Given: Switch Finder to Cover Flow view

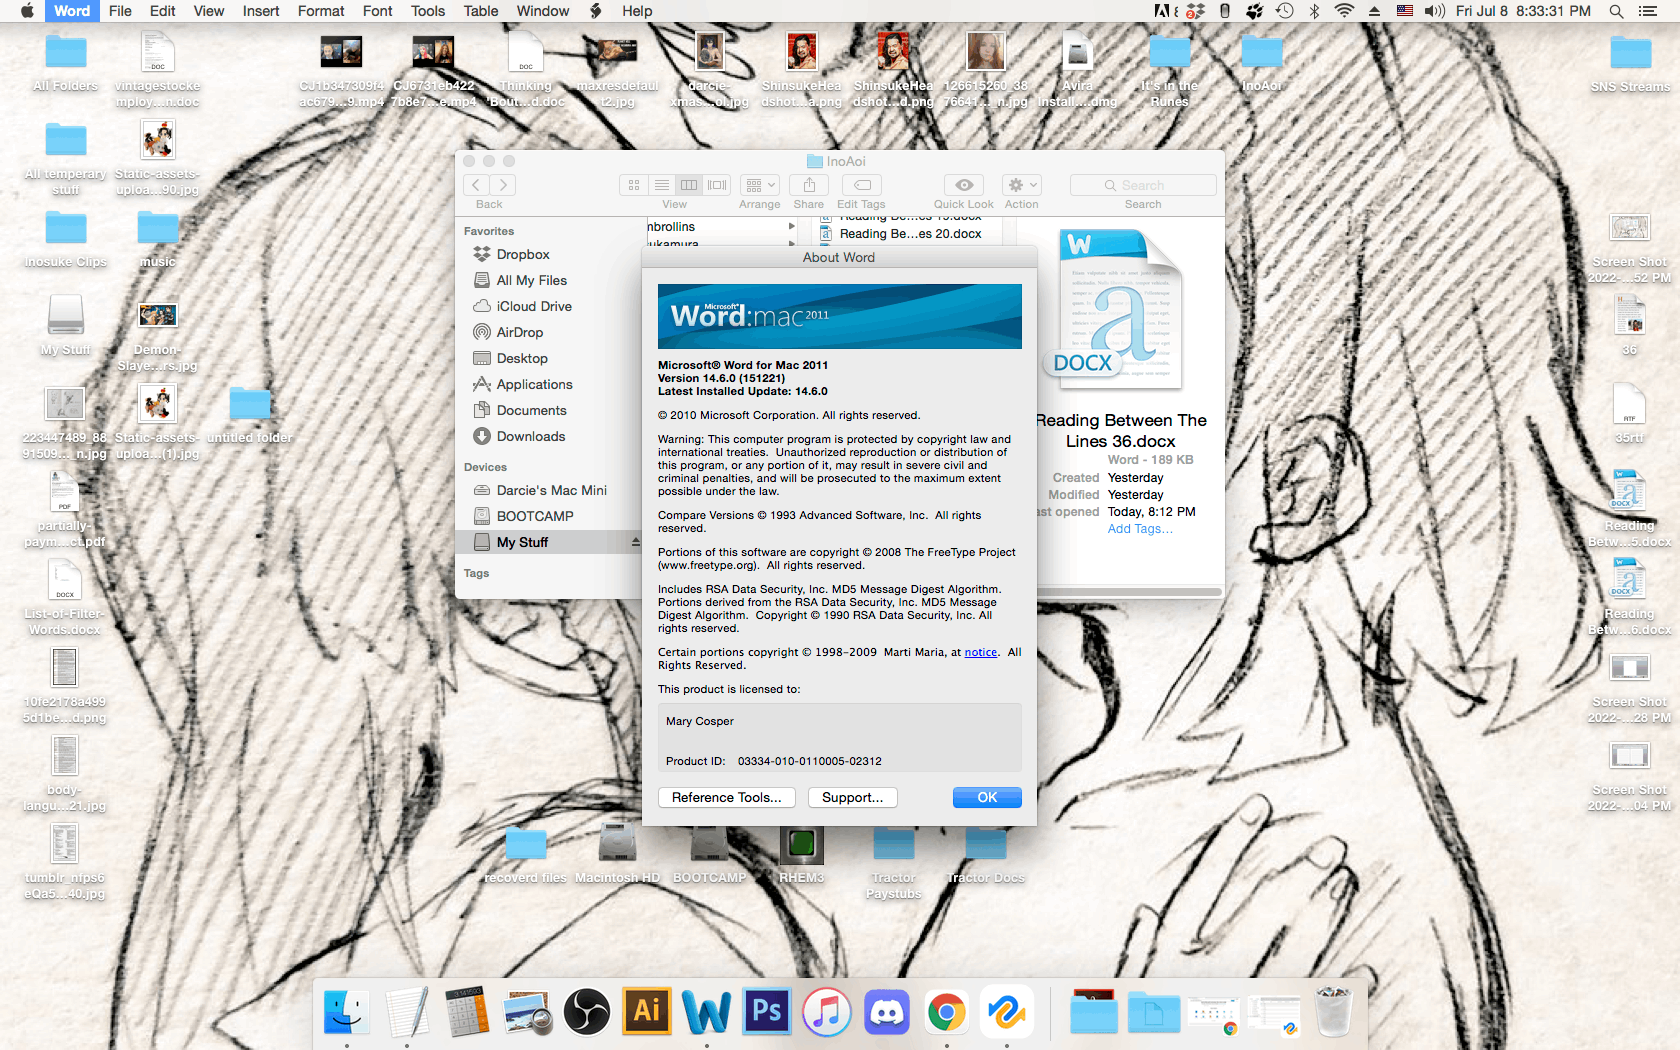Looking at the screenshot, I should 717,185.
